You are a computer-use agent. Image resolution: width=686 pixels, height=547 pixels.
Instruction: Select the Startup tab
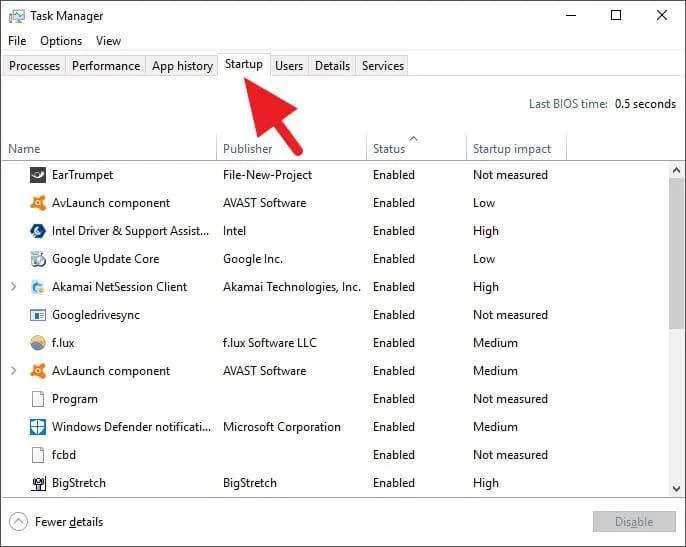(244, 64)
